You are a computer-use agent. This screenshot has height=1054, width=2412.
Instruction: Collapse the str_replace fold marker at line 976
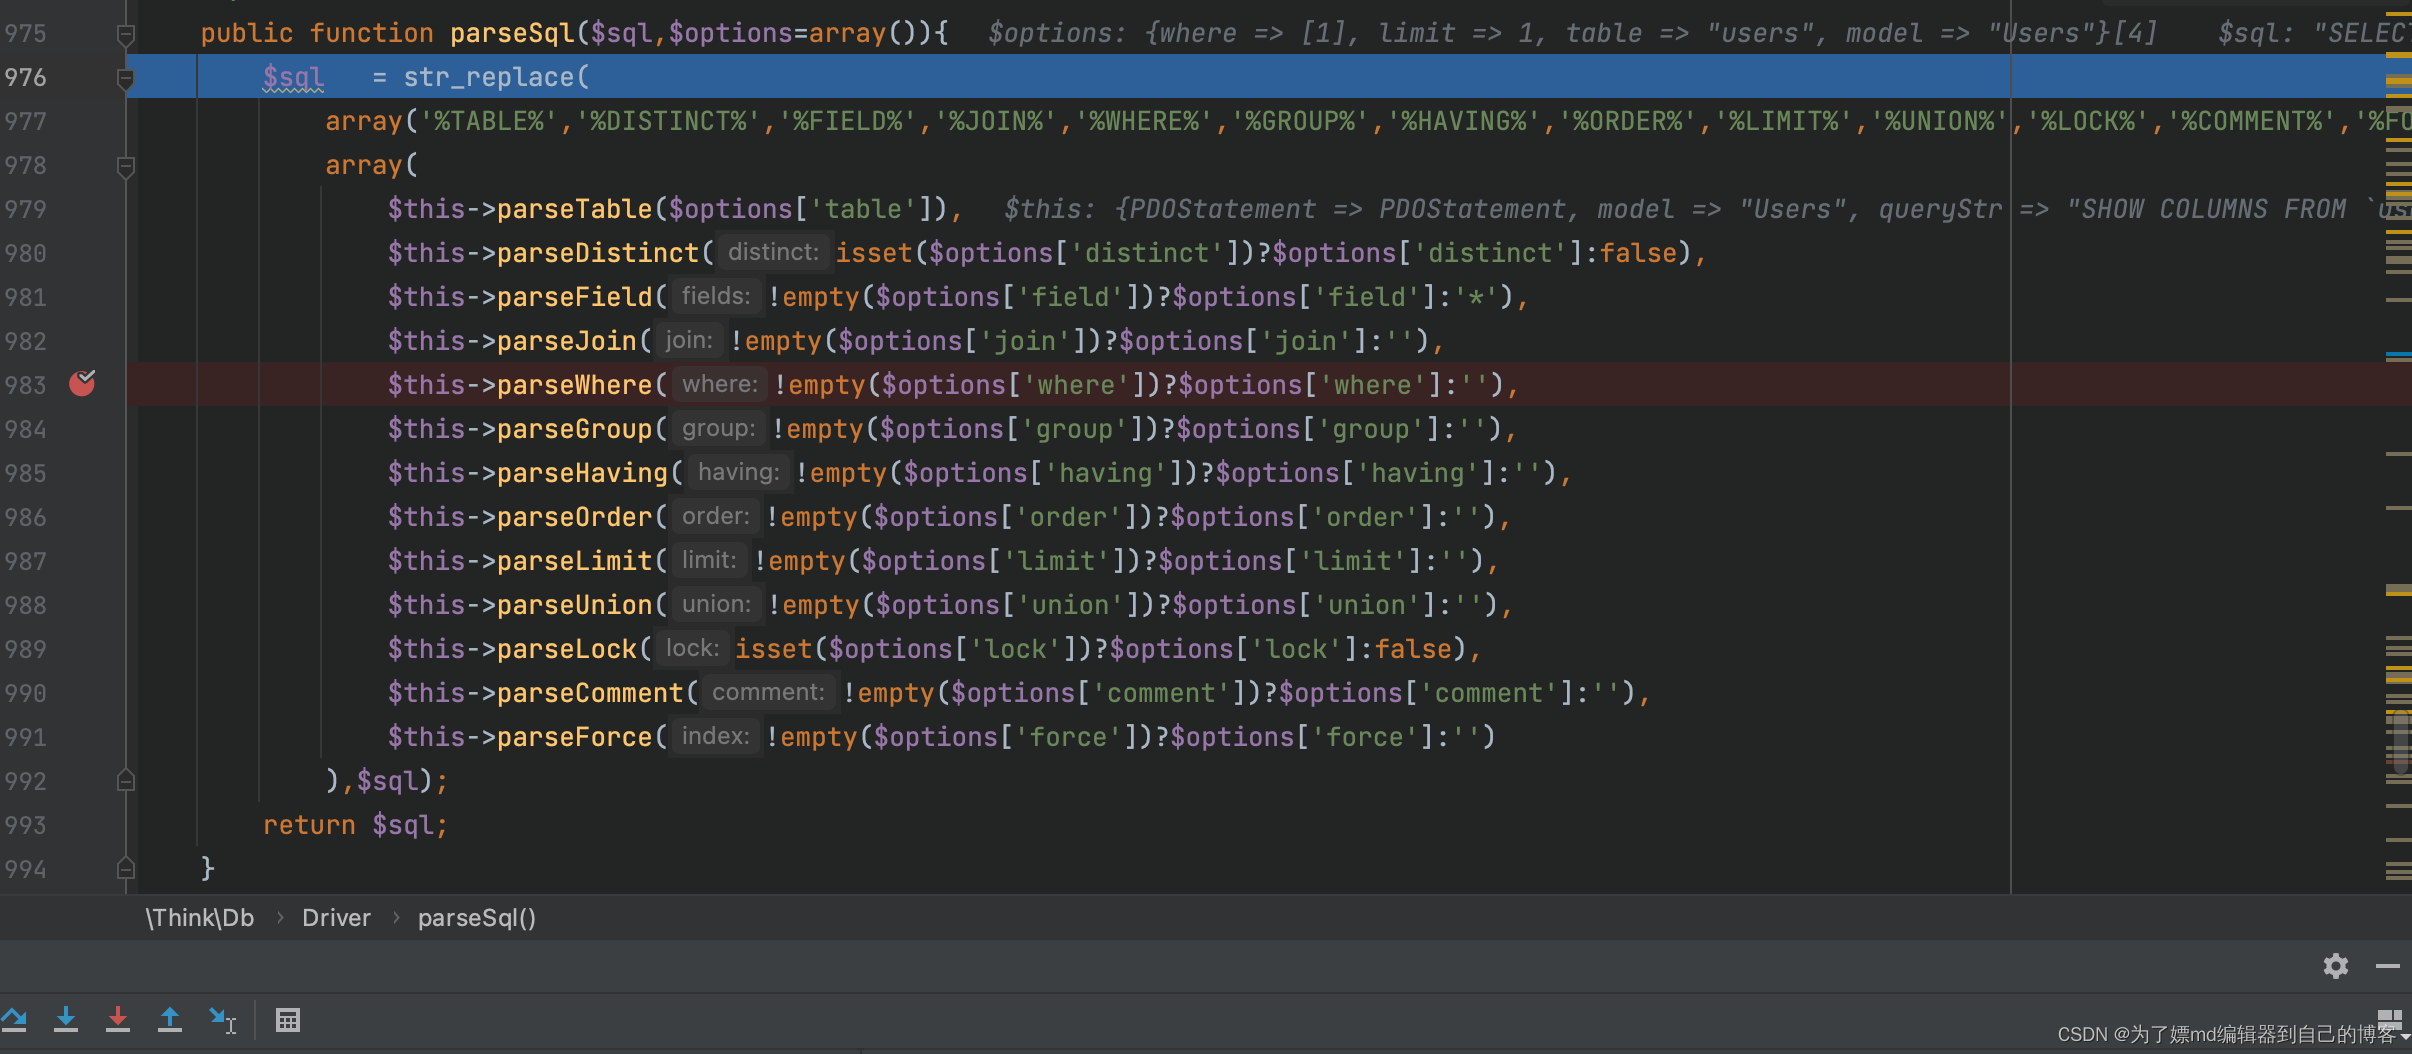pyautogui.click(x=126, y=78)
